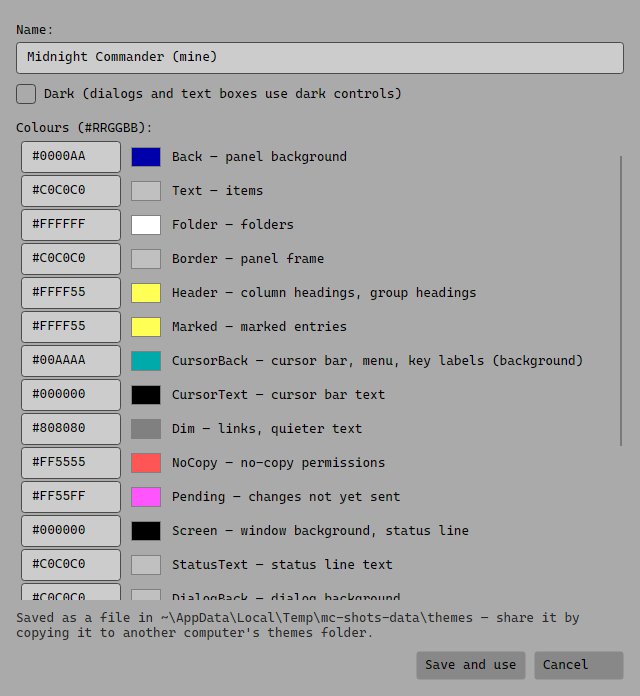Click the Border panel frame swatch
This screenshot has height=696, width=640.
click(146, 259)
